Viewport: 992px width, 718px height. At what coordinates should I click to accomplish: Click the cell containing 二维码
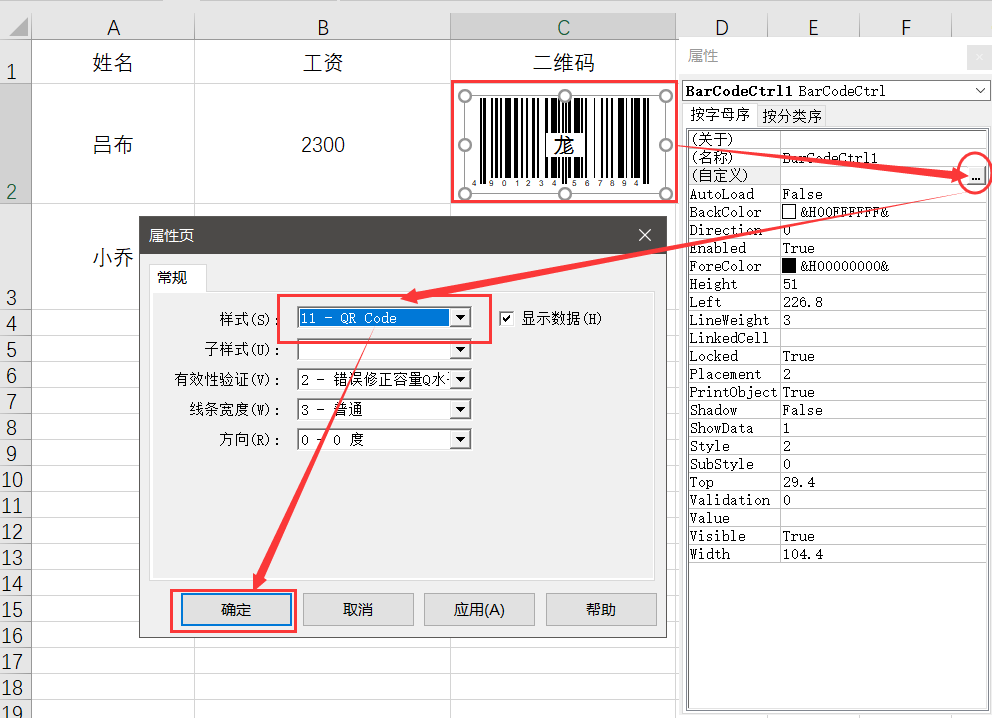[564, 62]
